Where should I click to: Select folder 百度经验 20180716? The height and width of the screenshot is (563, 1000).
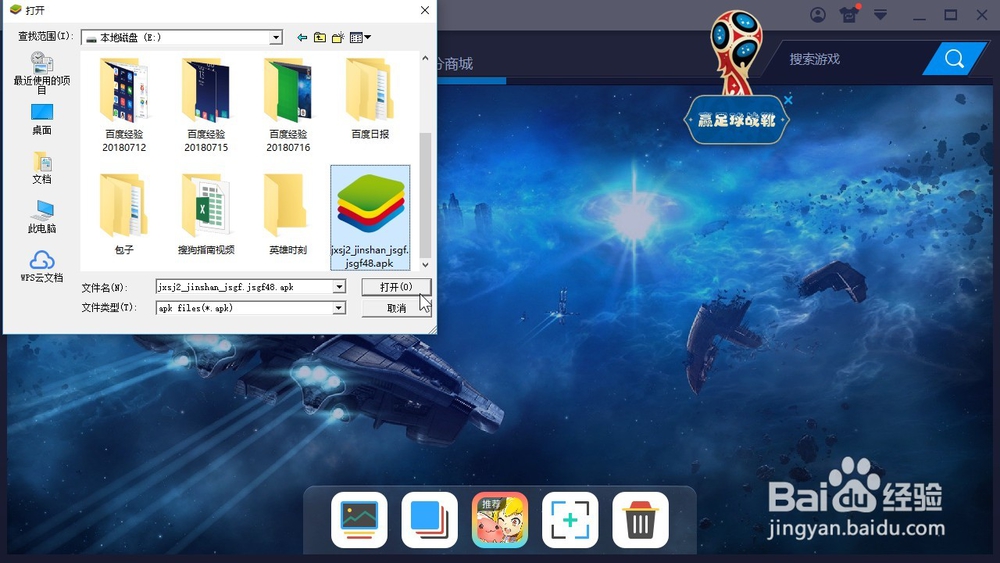[288, 105]
